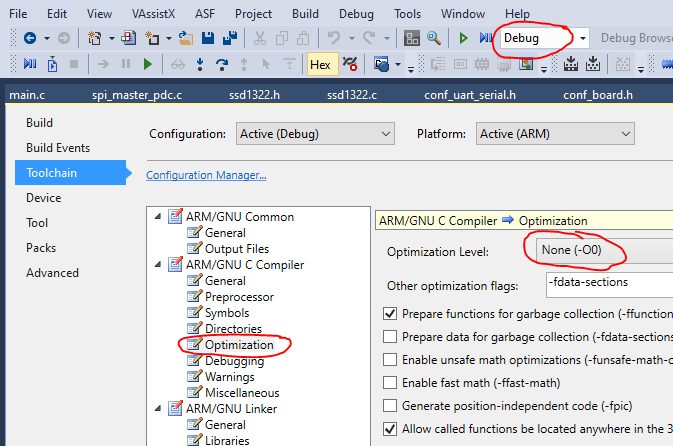This screenshot has width=673, height=446.
Task: Collapse the ARM/GNU C Compiler tree node
Action: pos(159,265)
